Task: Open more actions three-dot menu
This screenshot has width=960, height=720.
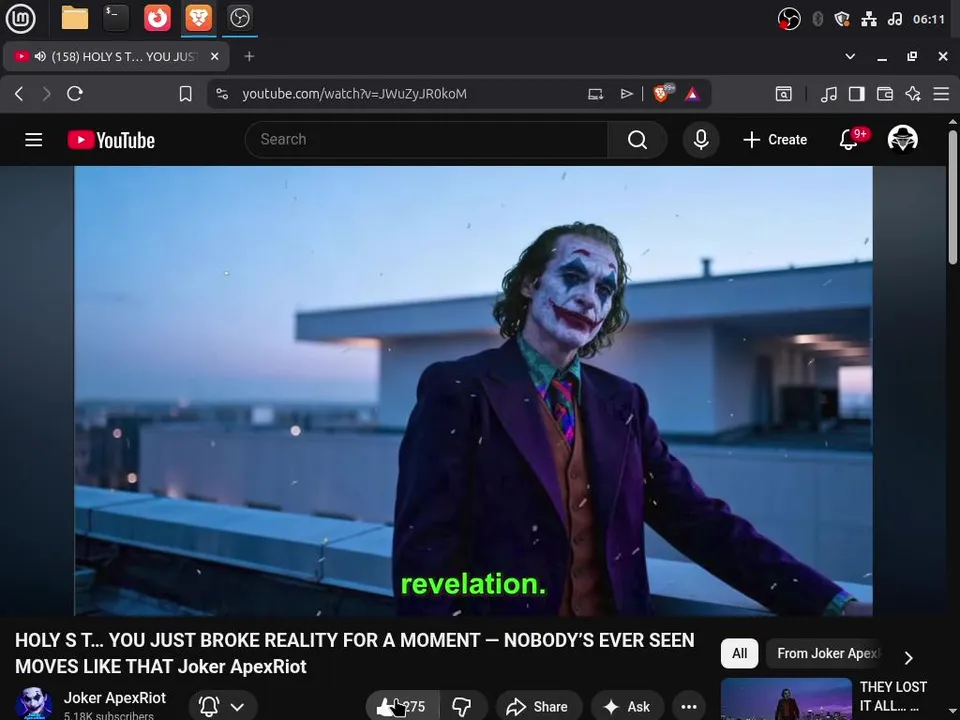Action: [689, 706]
